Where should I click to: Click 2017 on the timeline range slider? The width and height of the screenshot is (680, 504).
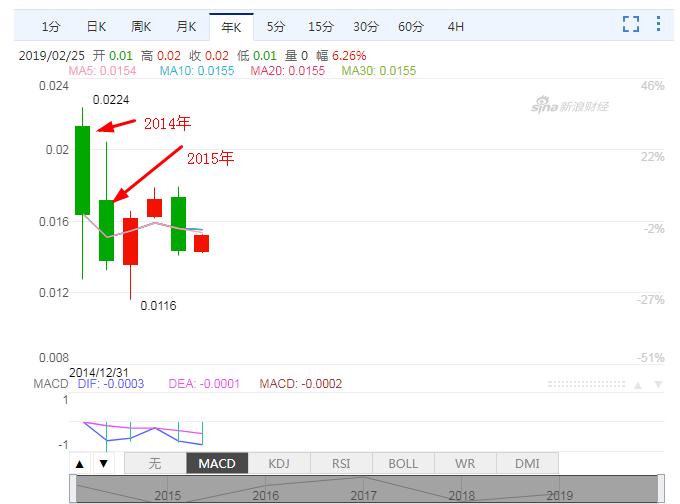(364, 495)
